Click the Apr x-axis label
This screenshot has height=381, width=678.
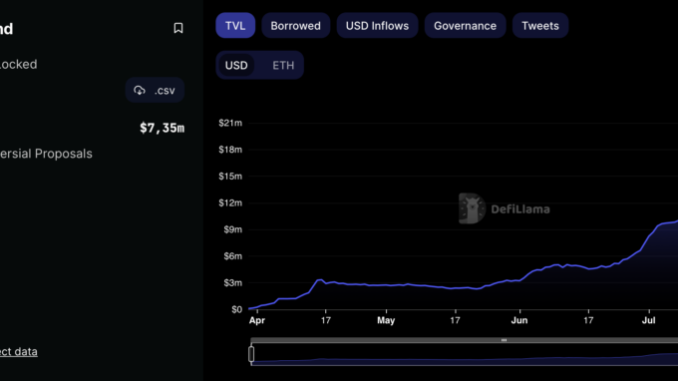[257, 320]
